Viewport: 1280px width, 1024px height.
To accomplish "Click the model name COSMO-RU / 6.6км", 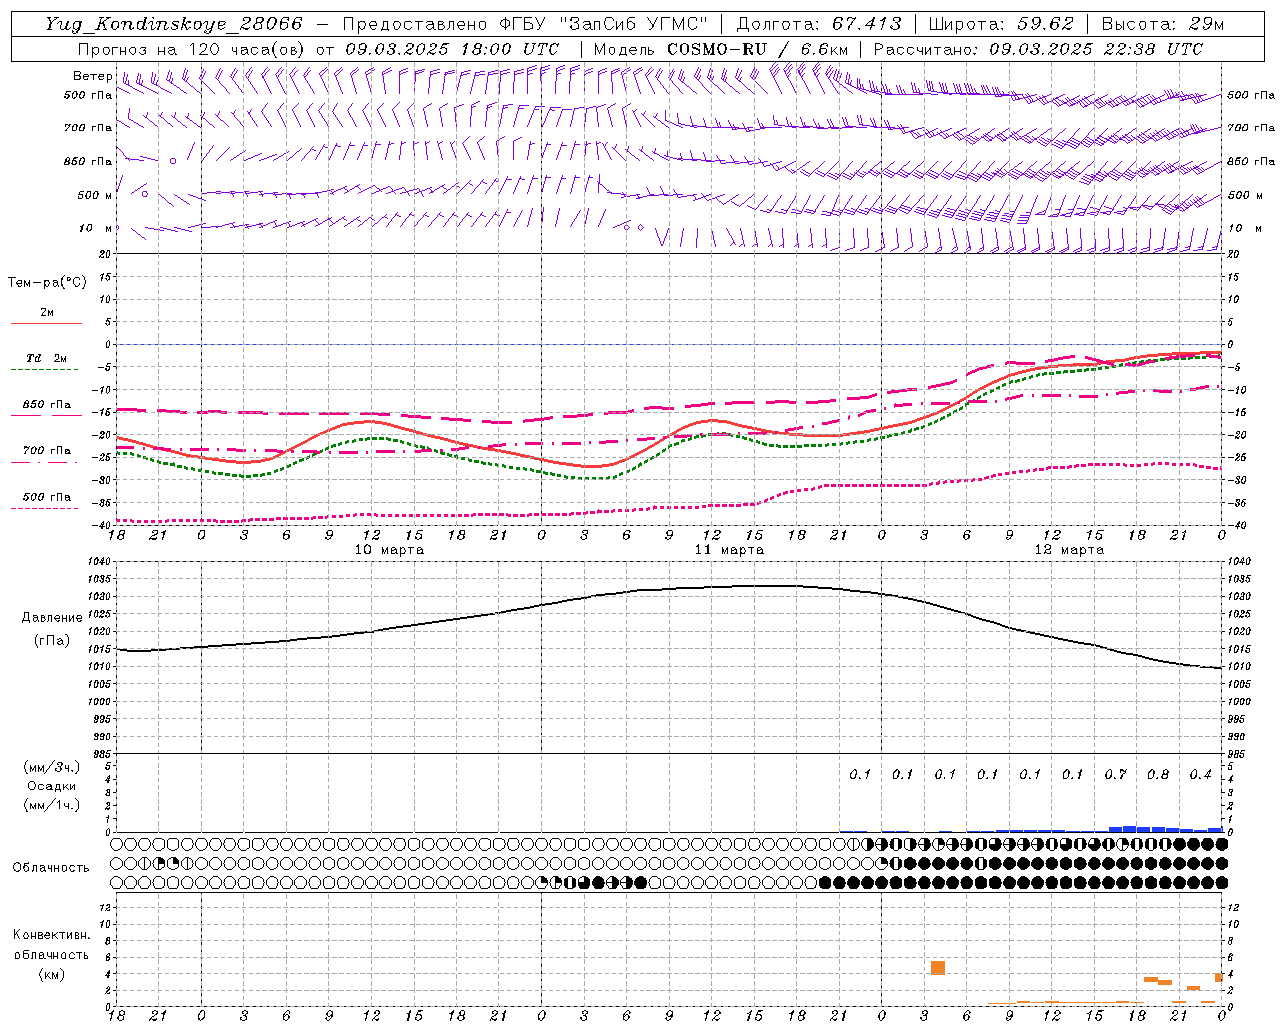I will tap(757, 49).
